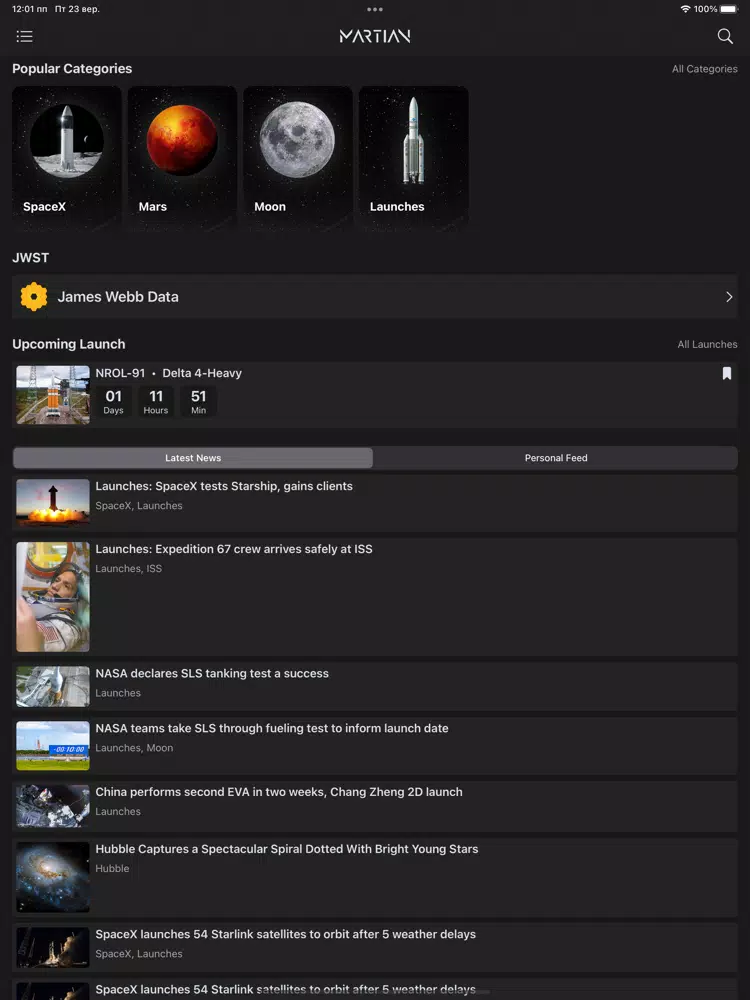Tap the 11 Hours countdown box
Viewport: 750px width, 1000px height.
coord(156,402)
